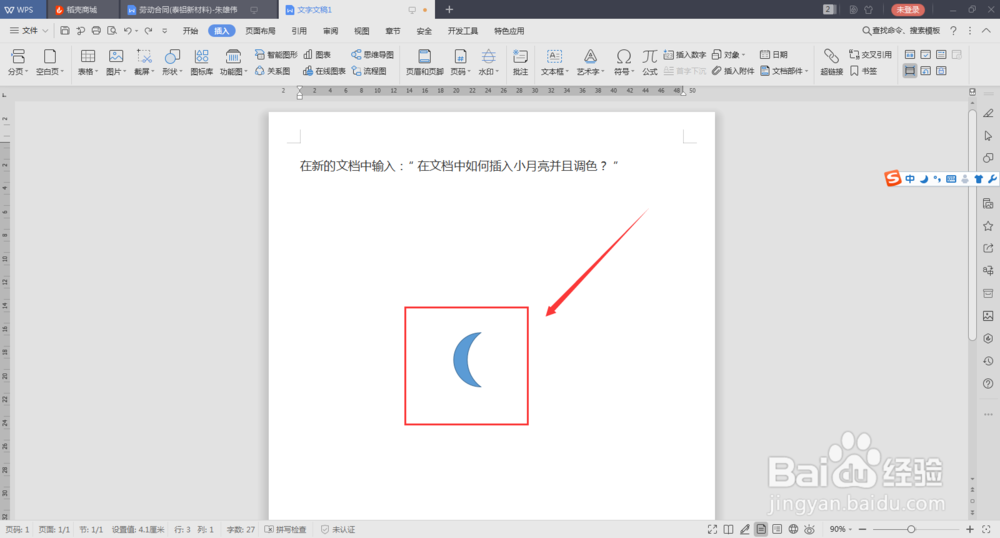The height and width of the screenshot is (538, 1000).
Task: Insert a 超链接 hyperlink
Action: [832, 62]
